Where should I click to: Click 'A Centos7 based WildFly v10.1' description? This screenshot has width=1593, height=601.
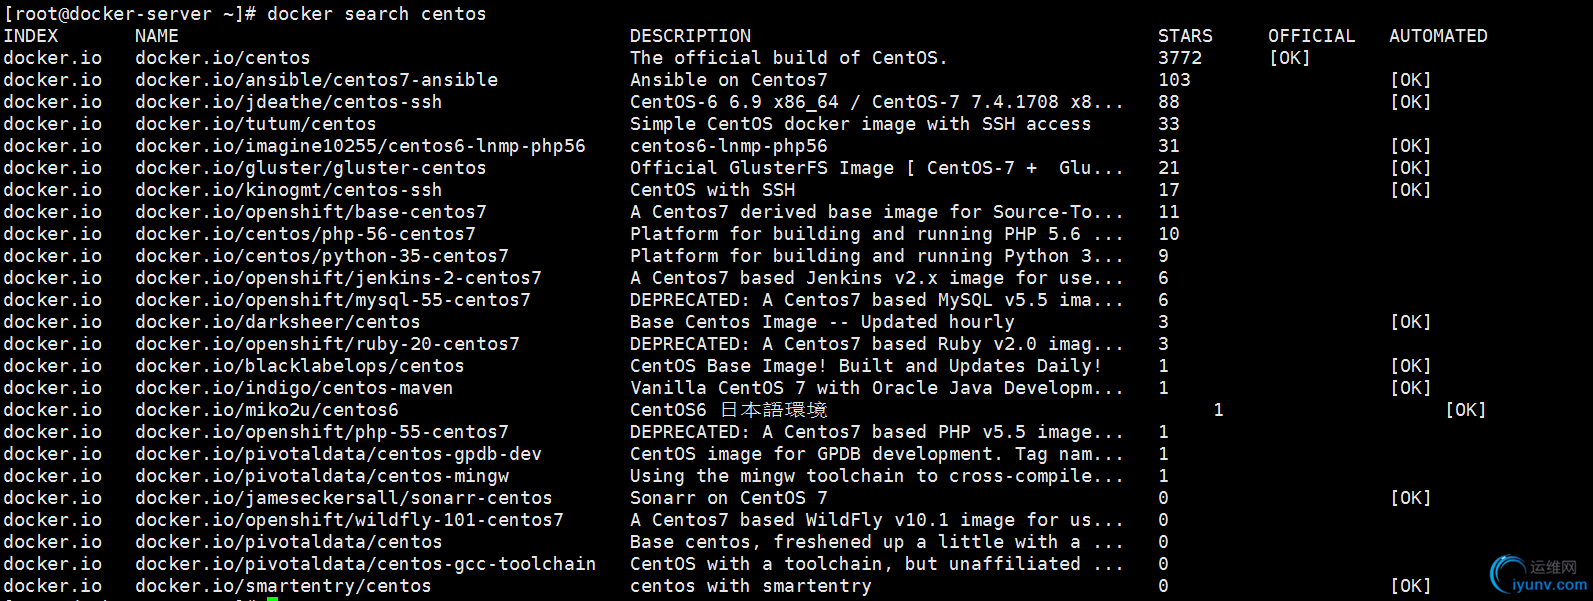877,520
